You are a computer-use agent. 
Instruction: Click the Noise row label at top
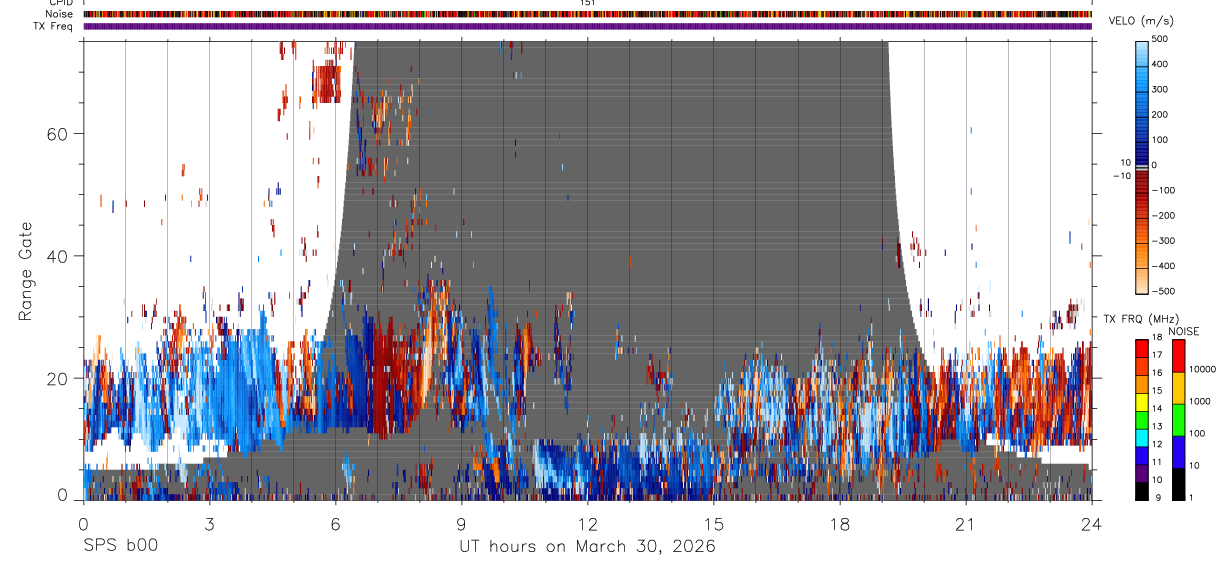pyautogui.click(x=60, y=15)
